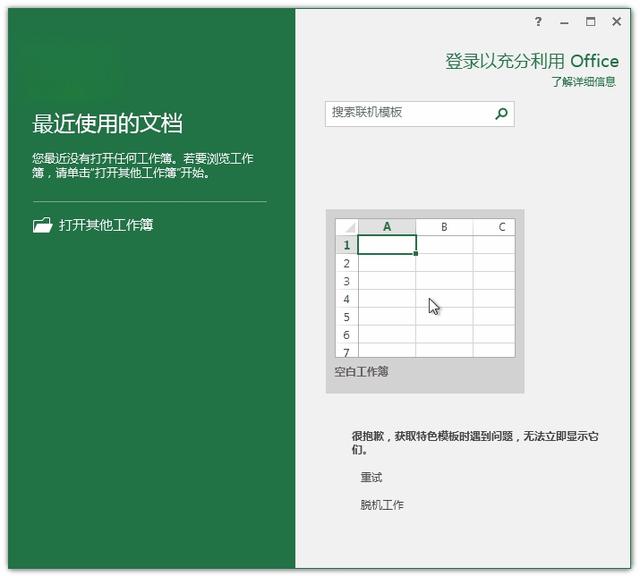Click the selected cell A1 in the preview

coord(387,245)
